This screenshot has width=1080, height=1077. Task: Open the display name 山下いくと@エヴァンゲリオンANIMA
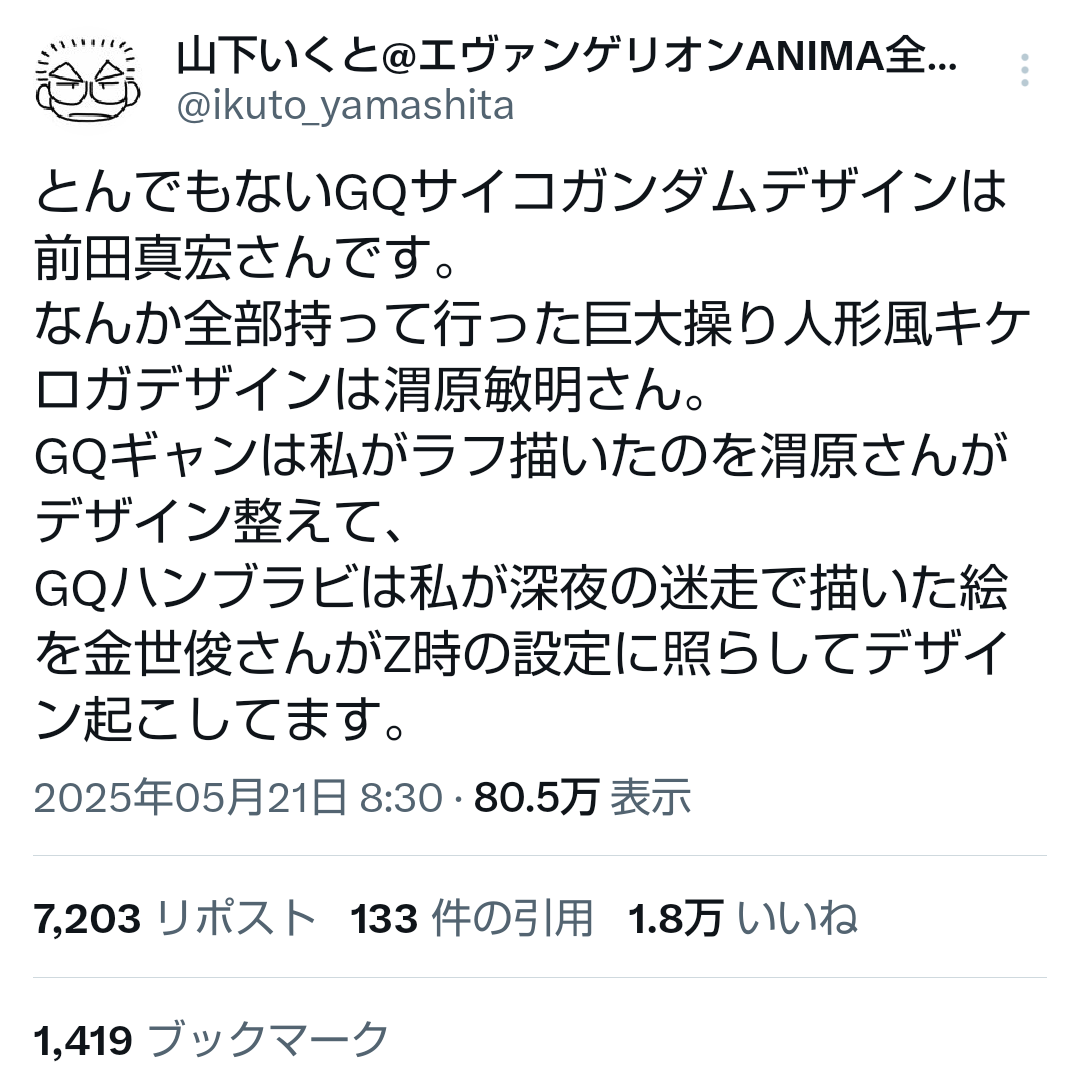566,57
